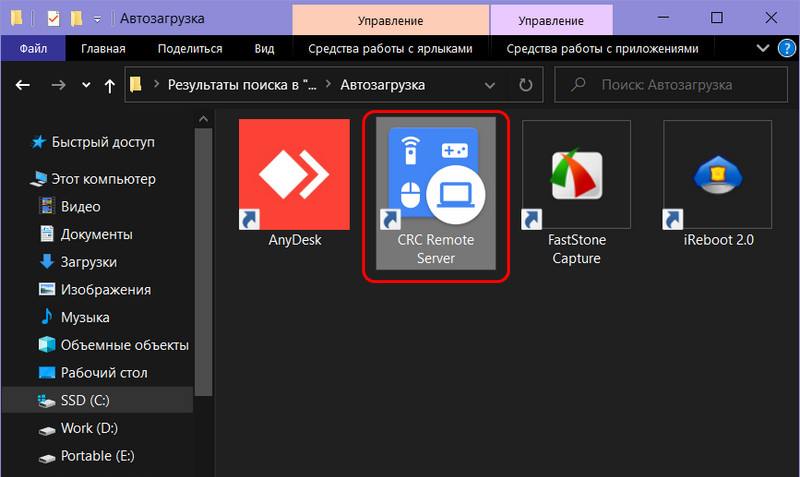The image size is (800, 477).
Task: Select Этот компьютер in the navigation pane
Action: 103,179
